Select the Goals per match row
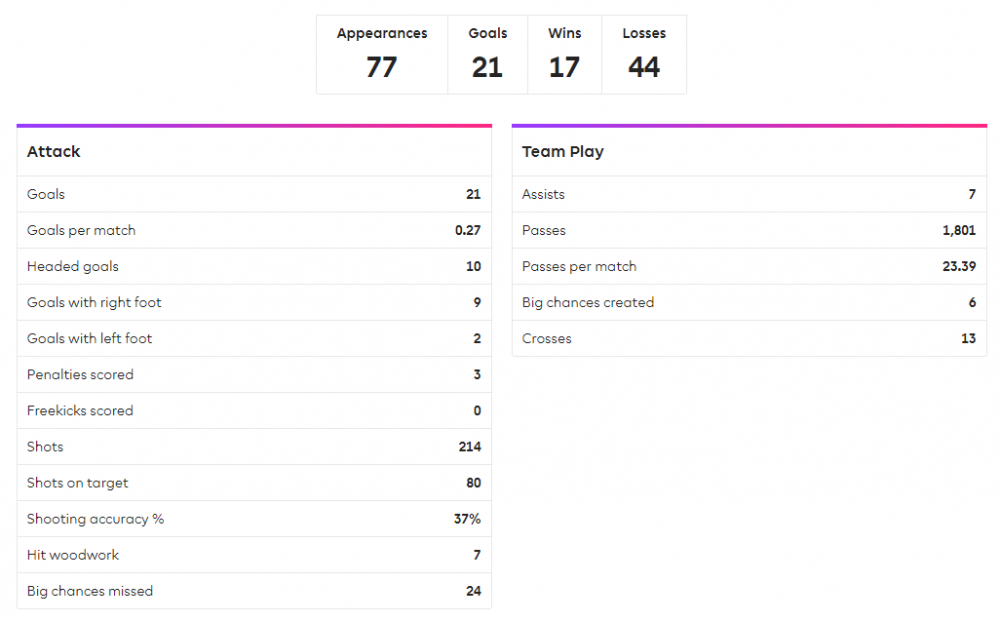The width and height of the screenshot is (1000, 622). pos(254,230)
